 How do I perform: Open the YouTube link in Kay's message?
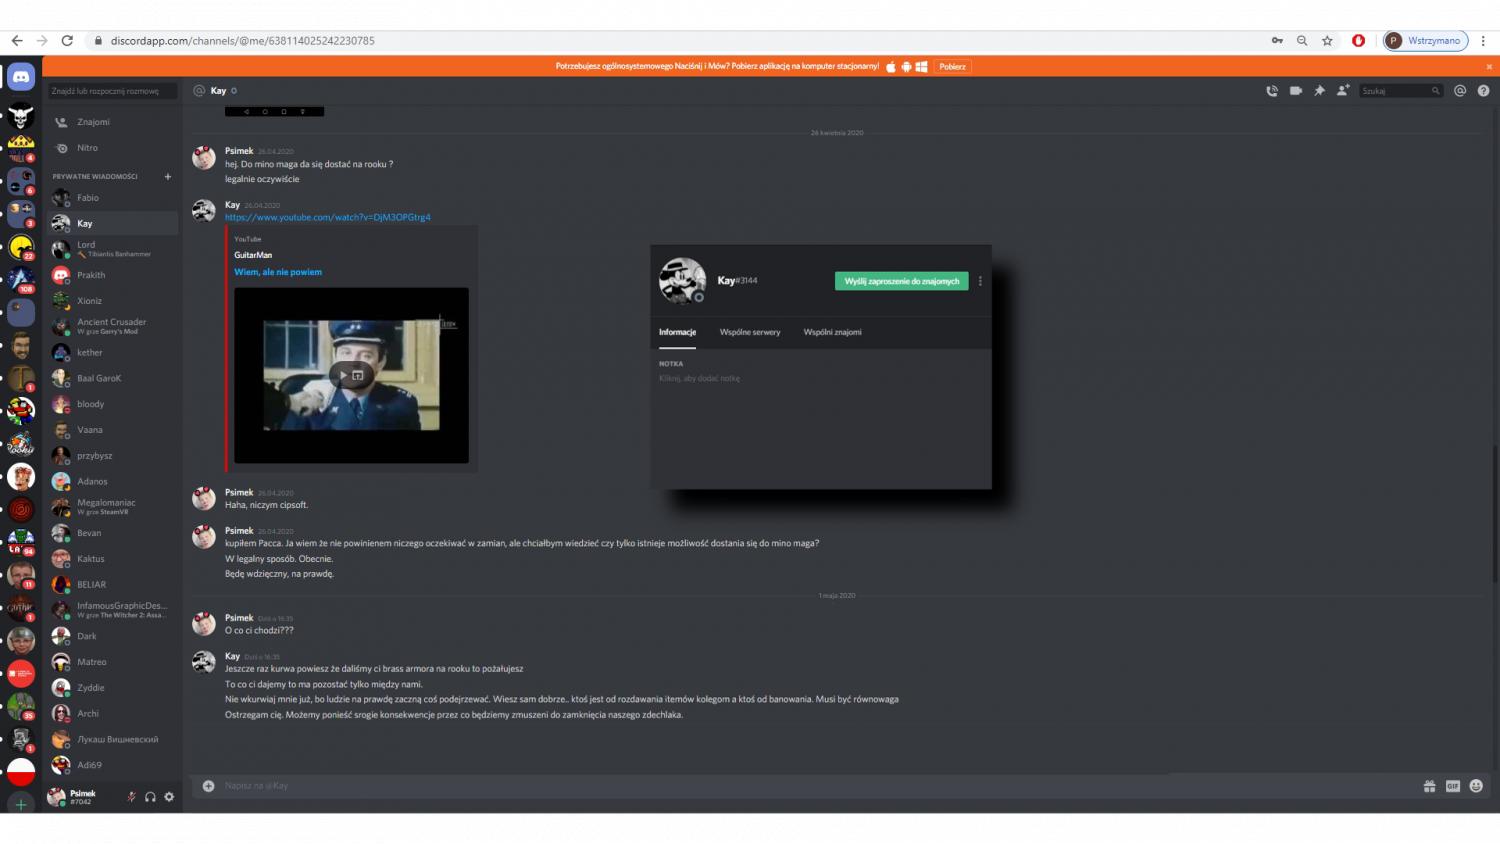[327, 217]
